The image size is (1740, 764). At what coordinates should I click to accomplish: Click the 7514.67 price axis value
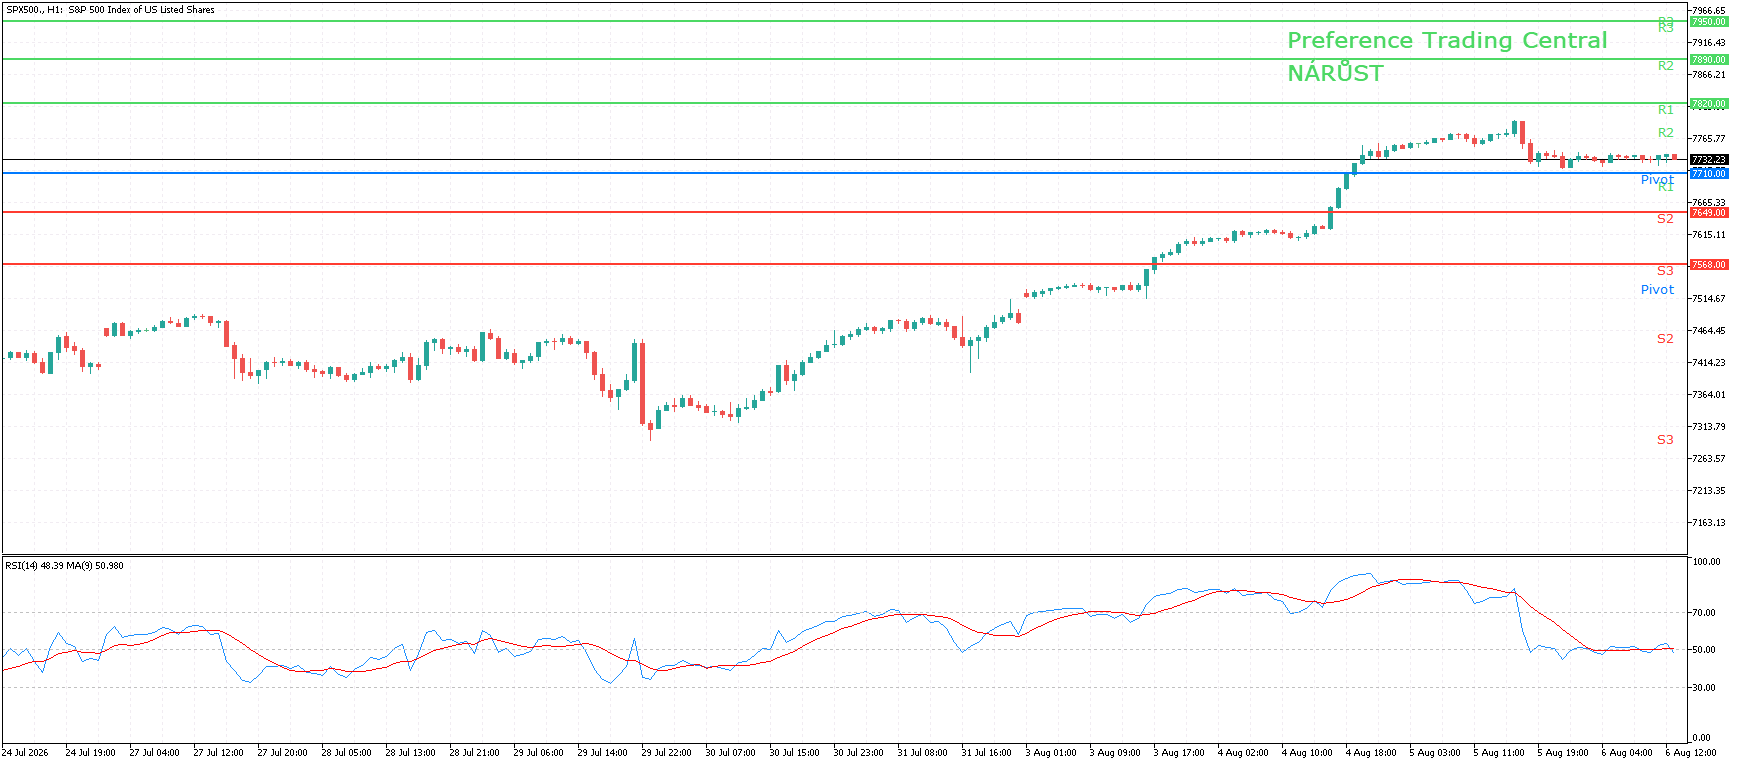[1708, 299]
